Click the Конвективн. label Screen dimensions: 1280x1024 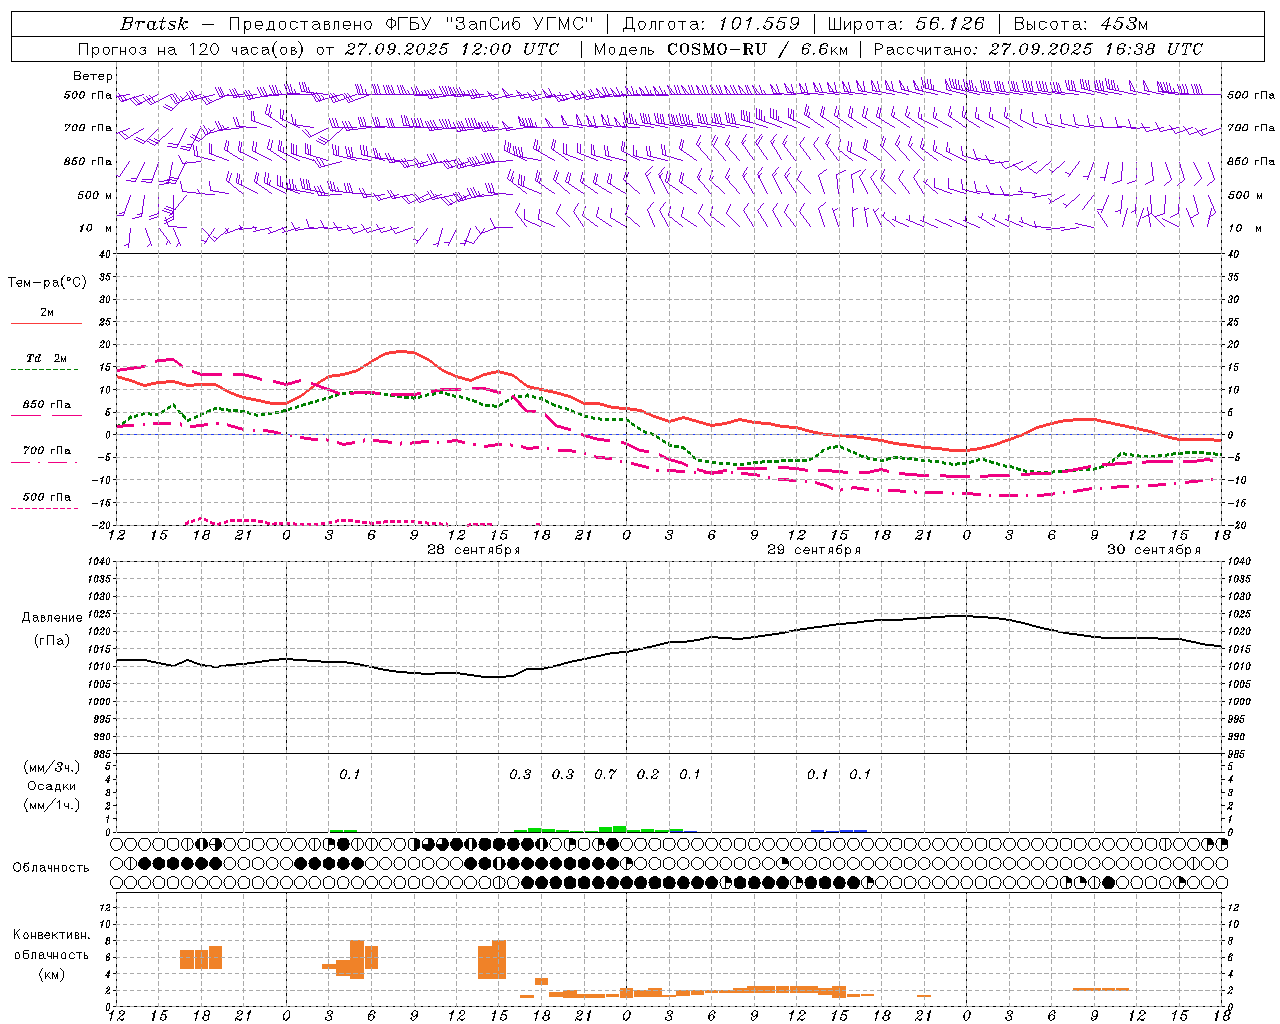pos(52,935)
